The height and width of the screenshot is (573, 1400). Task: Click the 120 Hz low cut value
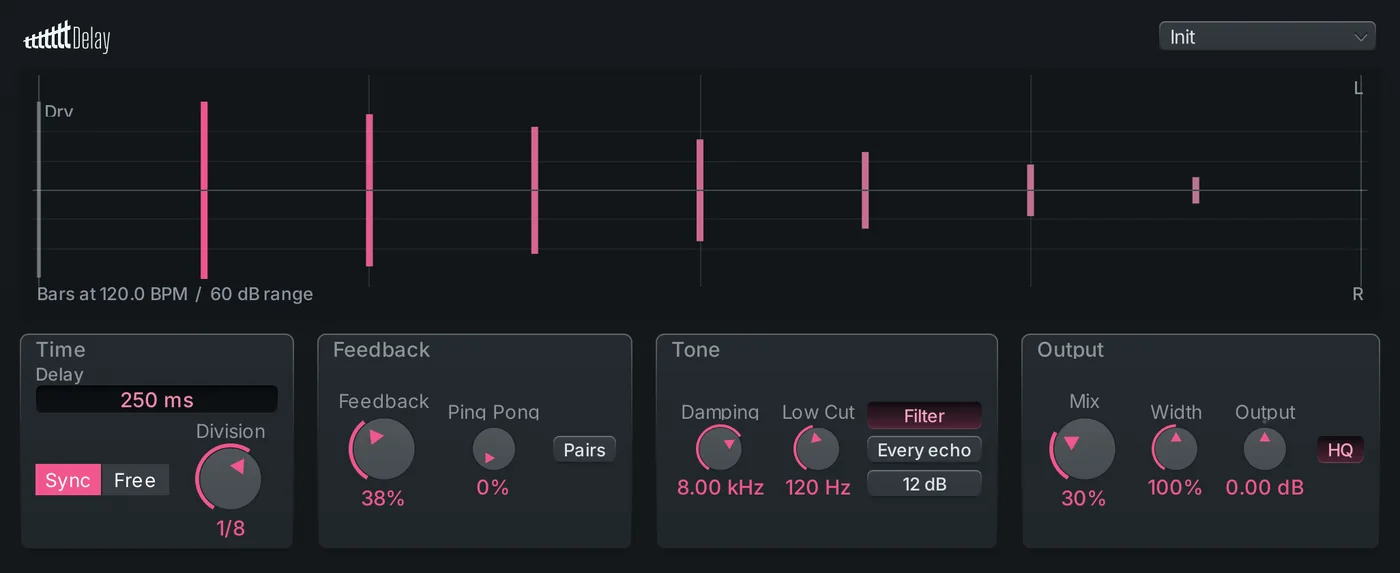[x=818, y=488]
